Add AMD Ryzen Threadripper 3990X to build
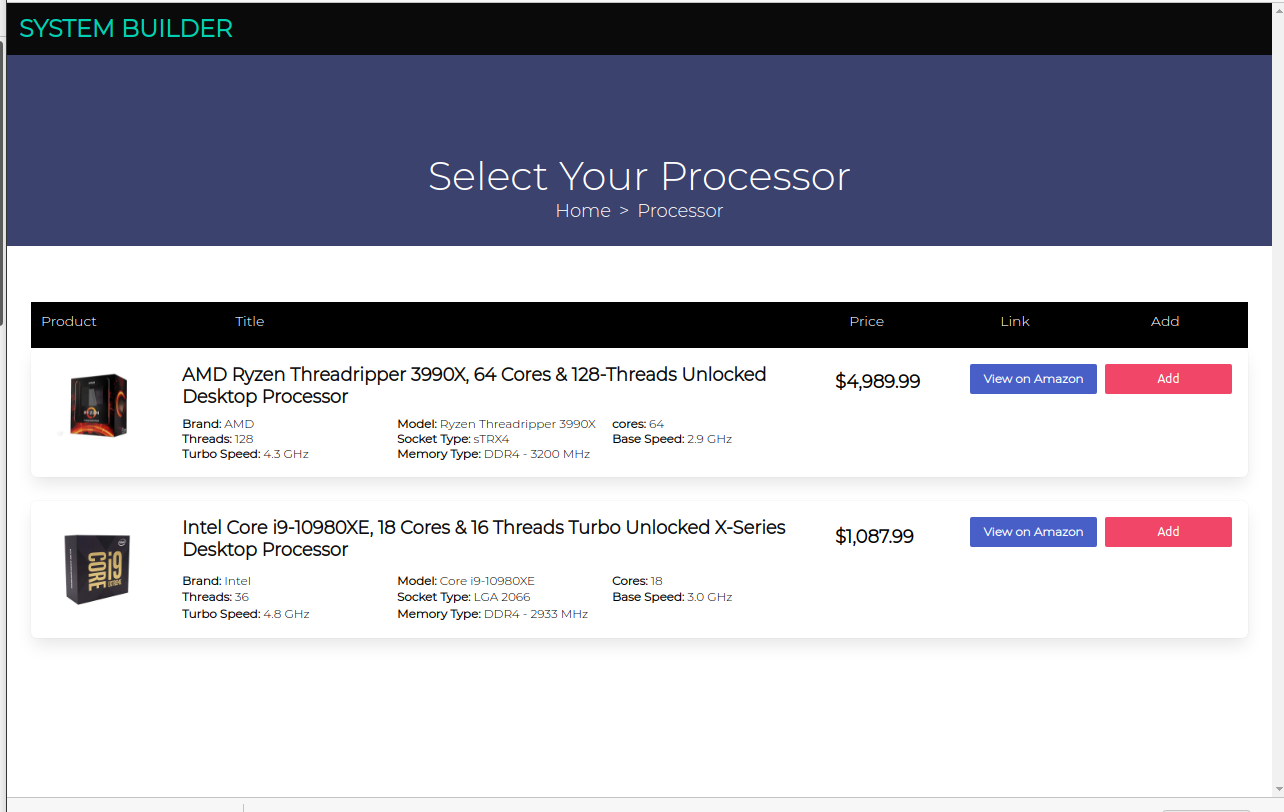 (1168, 379)
